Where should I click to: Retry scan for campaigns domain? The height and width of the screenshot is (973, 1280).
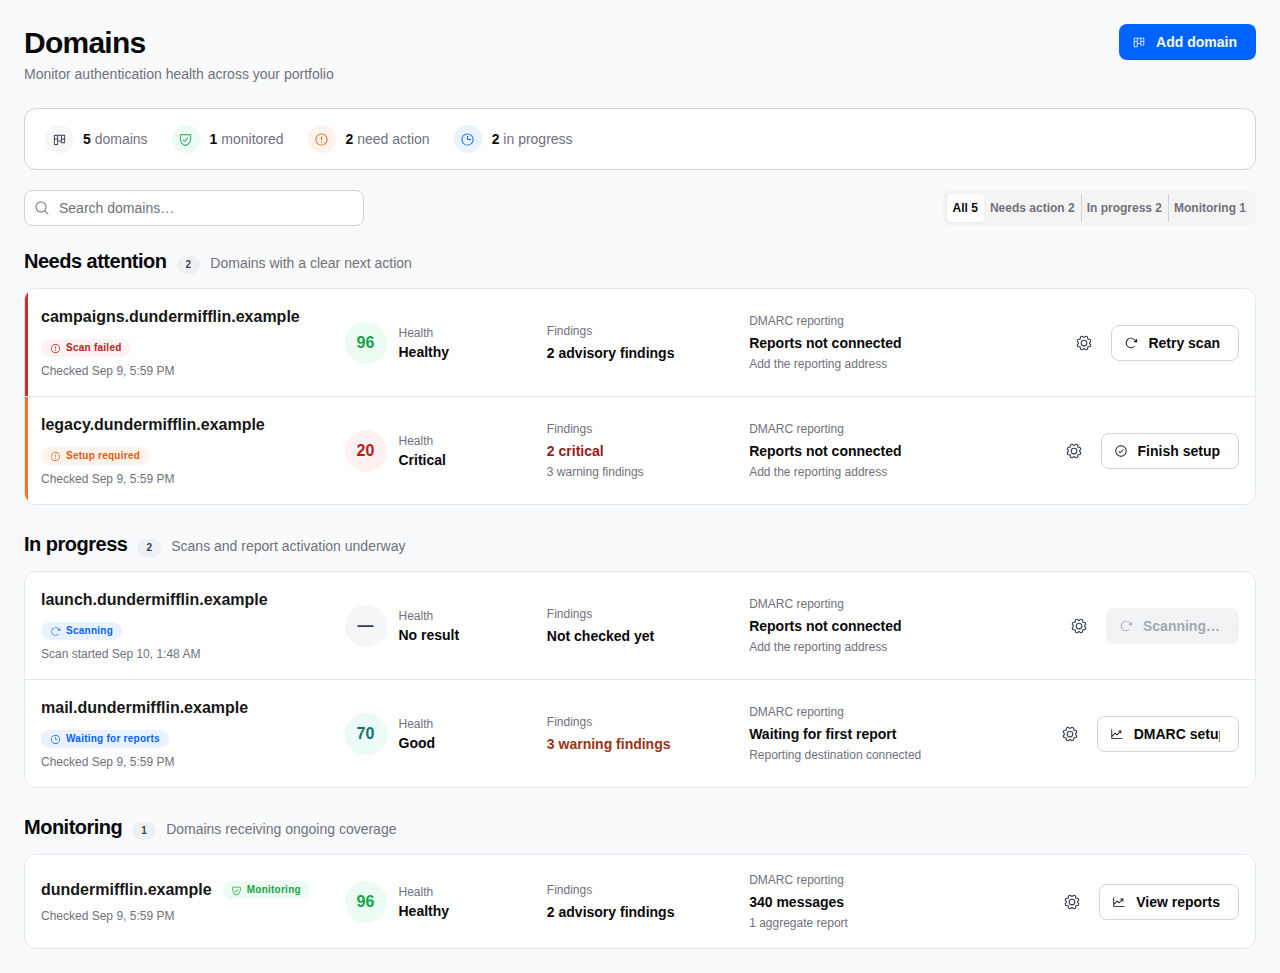click(x=1175, y=343)
